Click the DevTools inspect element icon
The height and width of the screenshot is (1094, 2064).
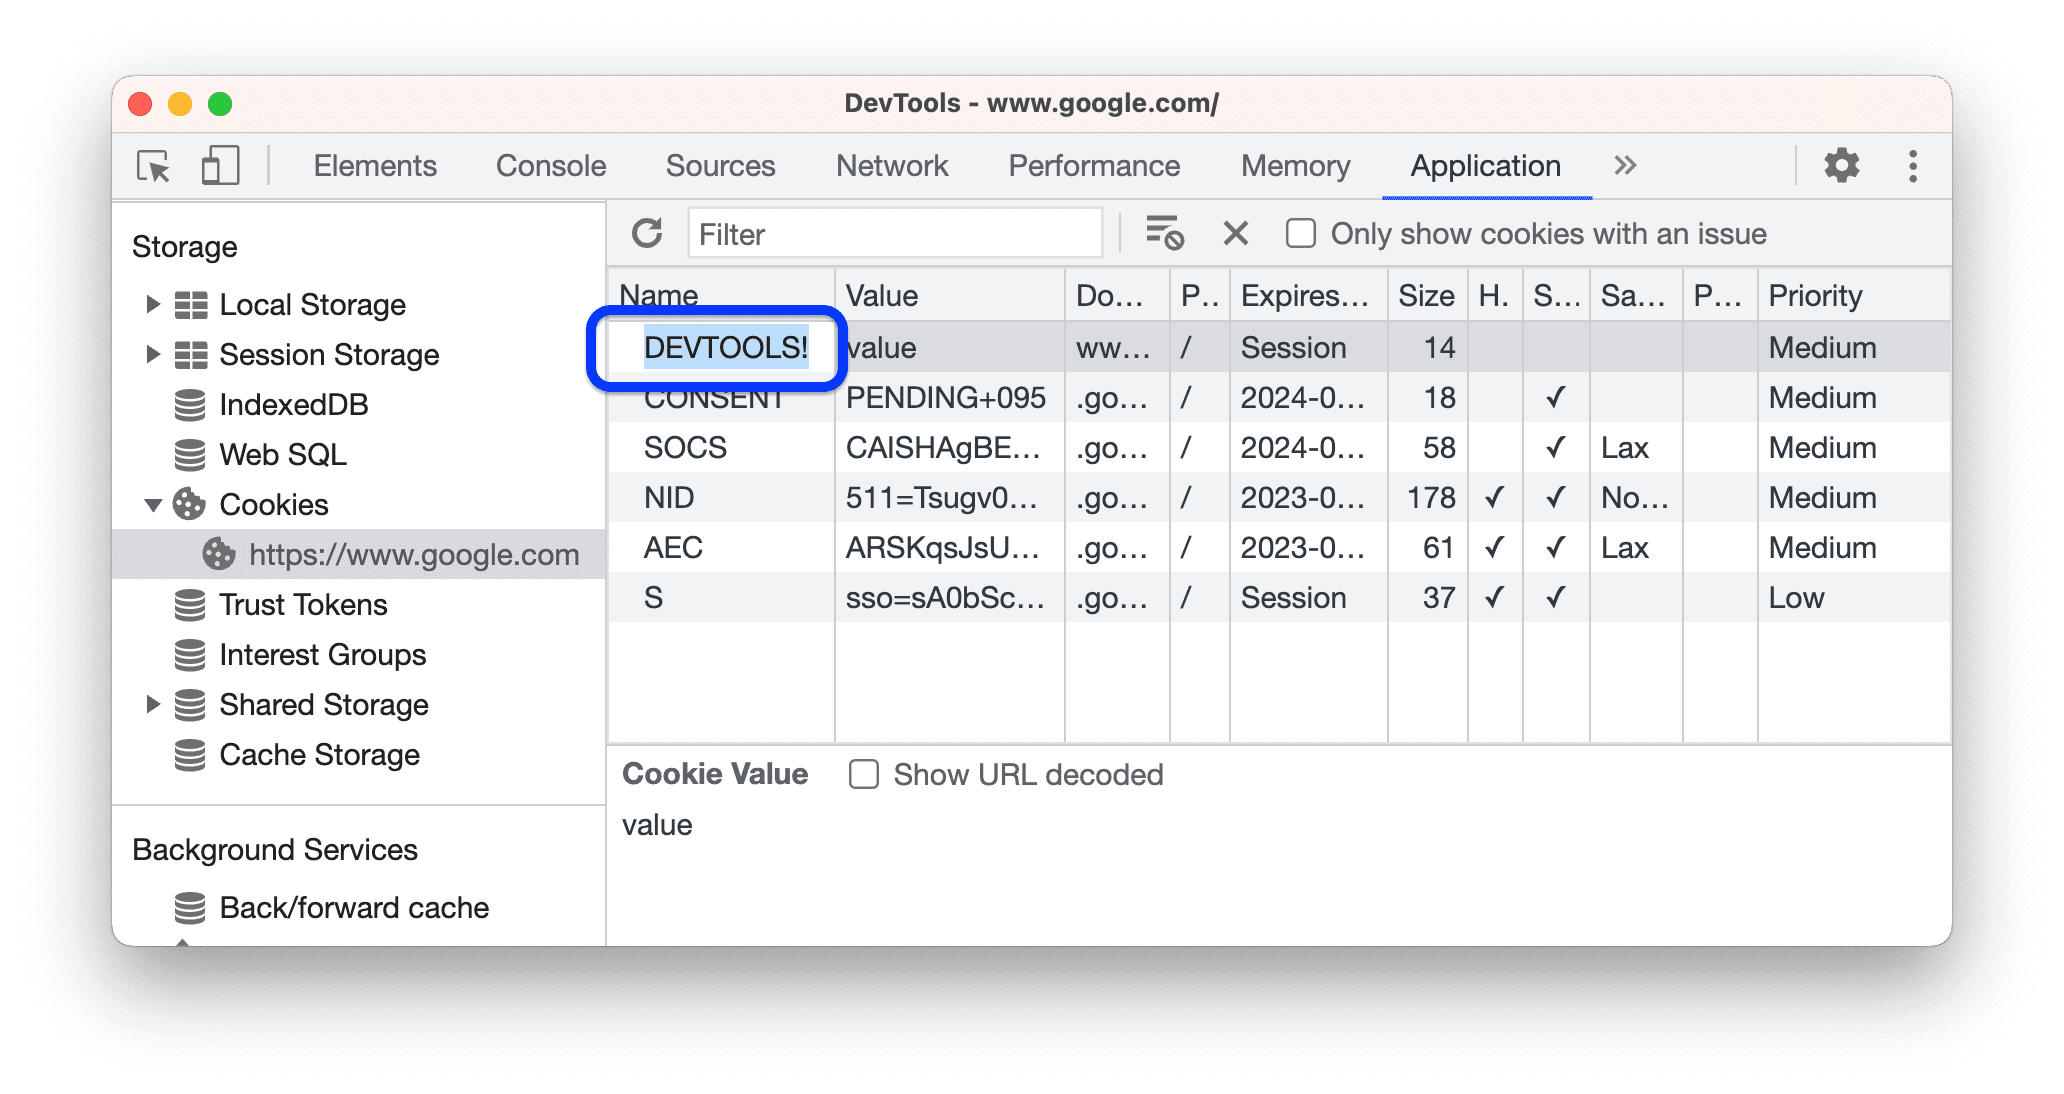tap(154, 163)
